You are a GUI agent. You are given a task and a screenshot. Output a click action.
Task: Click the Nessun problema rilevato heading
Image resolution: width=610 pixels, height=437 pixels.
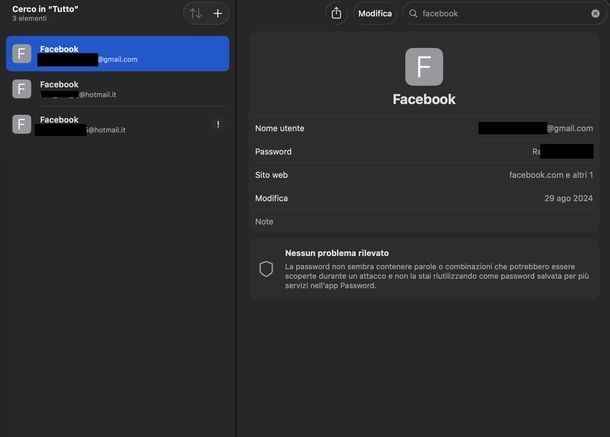coord(337,253)
